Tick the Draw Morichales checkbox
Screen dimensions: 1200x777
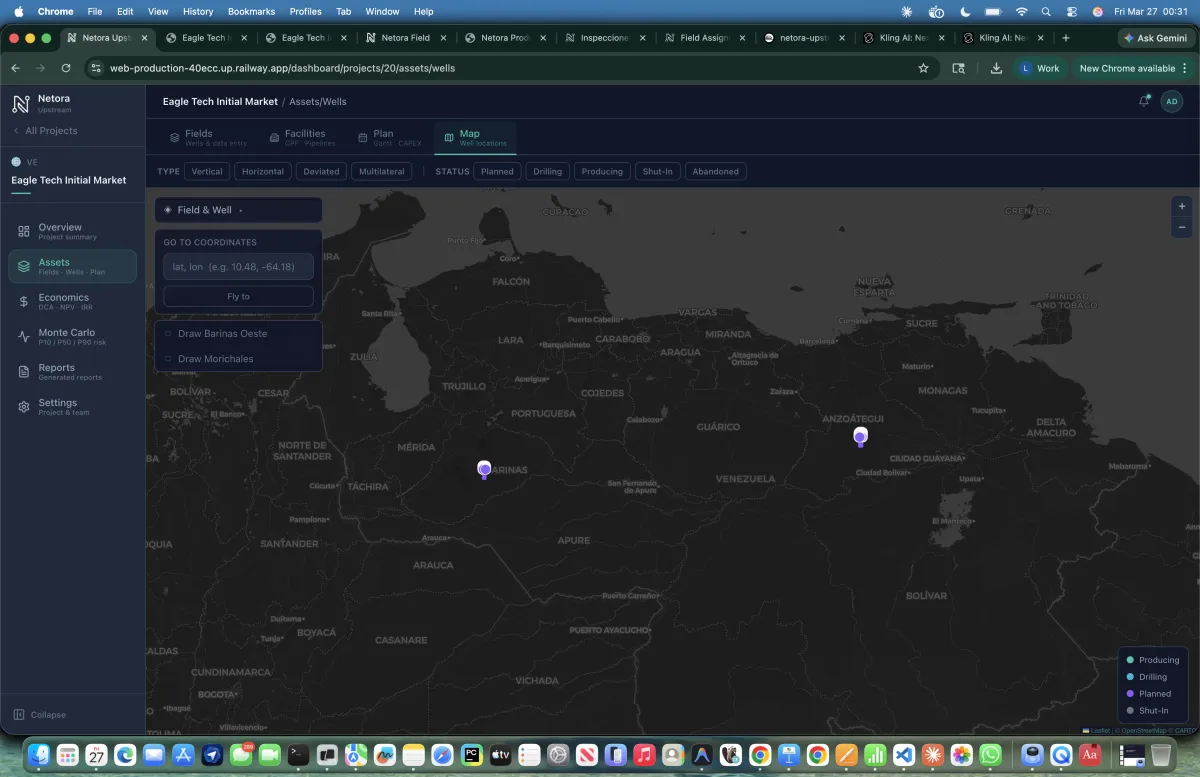click(x=168, y=359)
